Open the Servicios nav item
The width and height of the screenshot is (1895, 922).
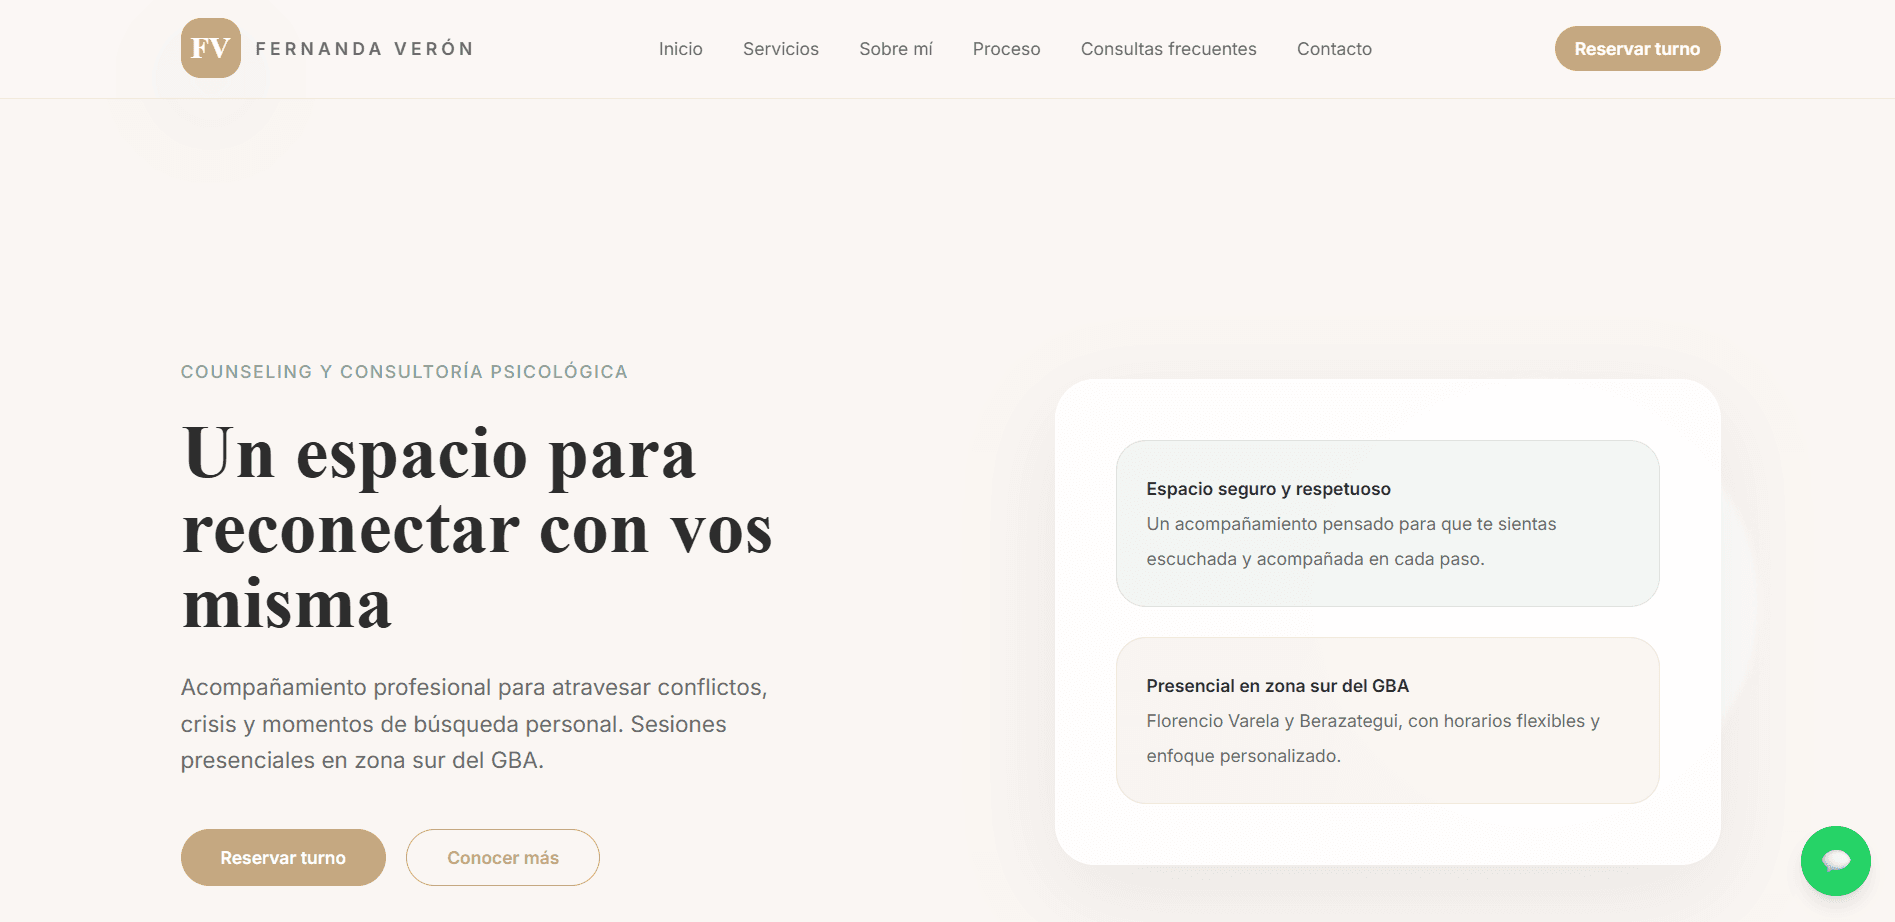780,49
